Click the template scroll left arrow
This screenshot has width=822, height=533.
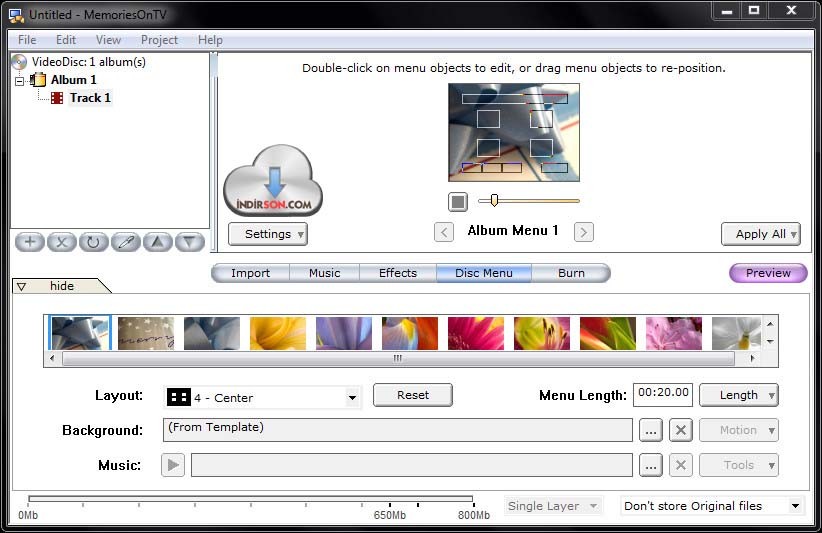point(51,359)
